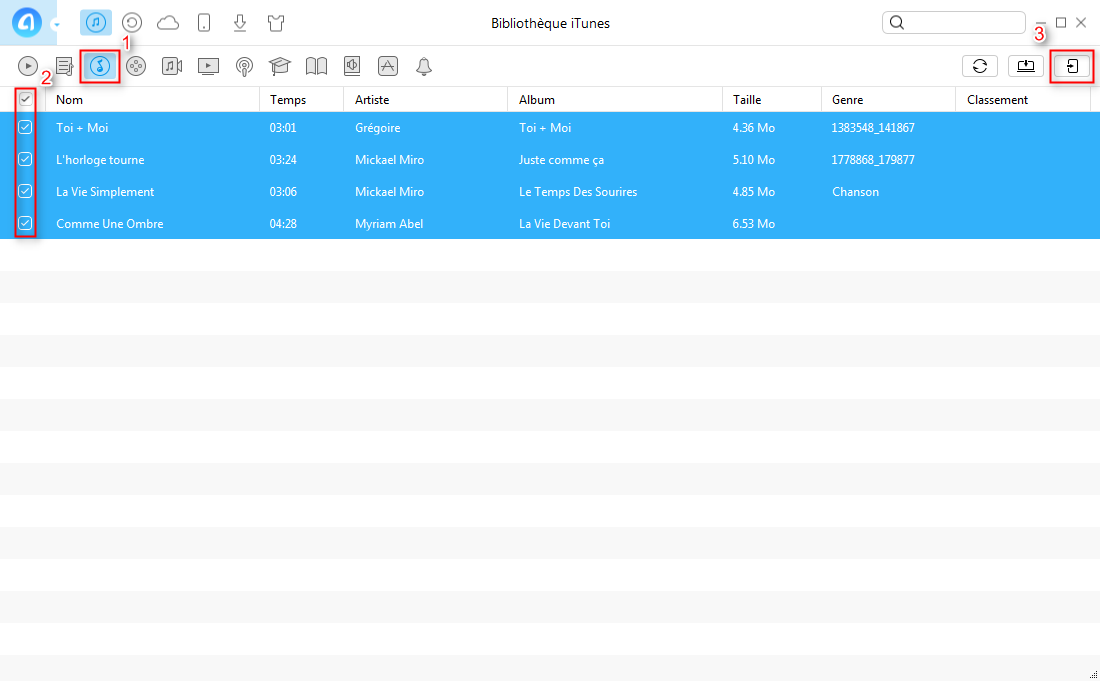1100x681 pixels.
Task: Open the T-shirt skin icon
Action: point(276,23)
